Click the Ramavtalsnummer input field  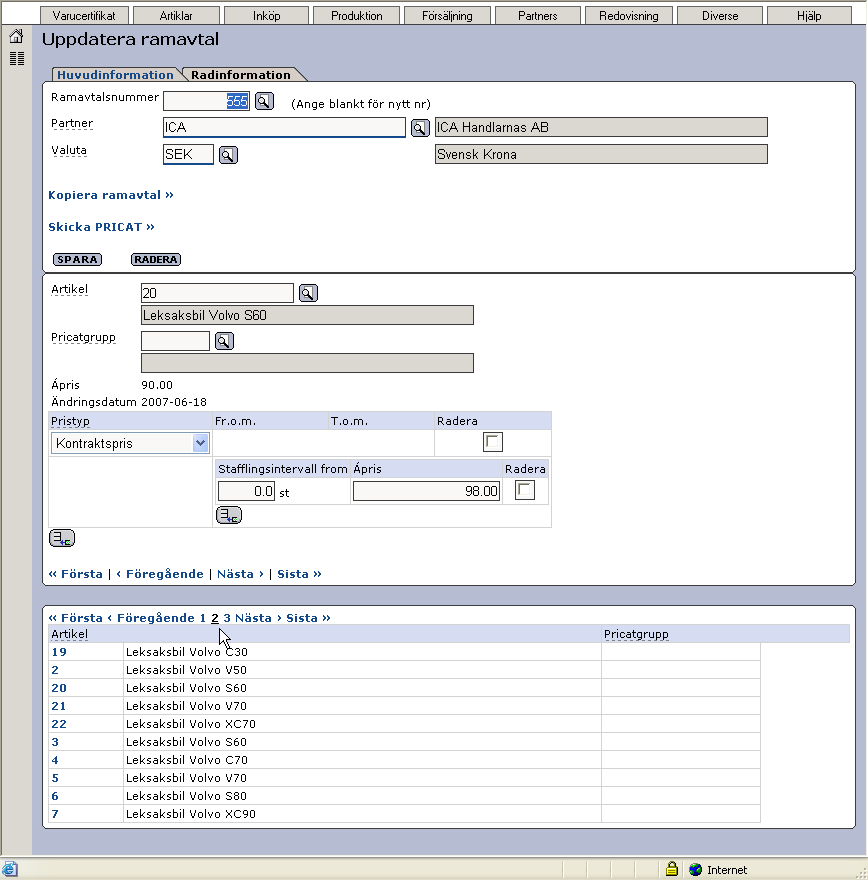coord(206,101)
